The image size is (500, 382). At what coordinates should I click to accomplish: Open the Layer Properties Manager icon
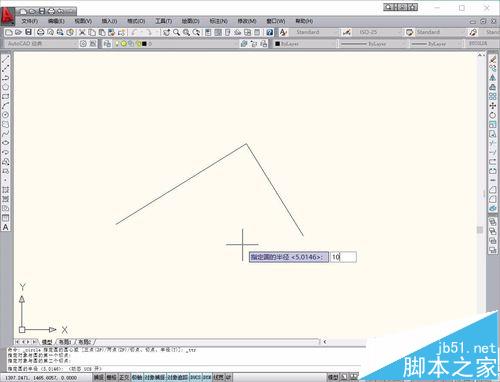click(107, 44)
